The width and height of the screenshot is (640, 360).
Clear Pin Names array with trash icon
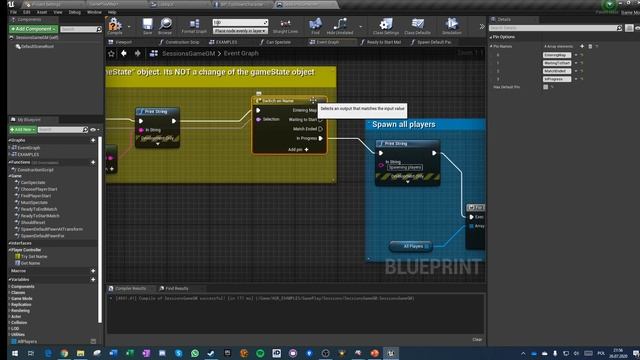click(590, 46)
